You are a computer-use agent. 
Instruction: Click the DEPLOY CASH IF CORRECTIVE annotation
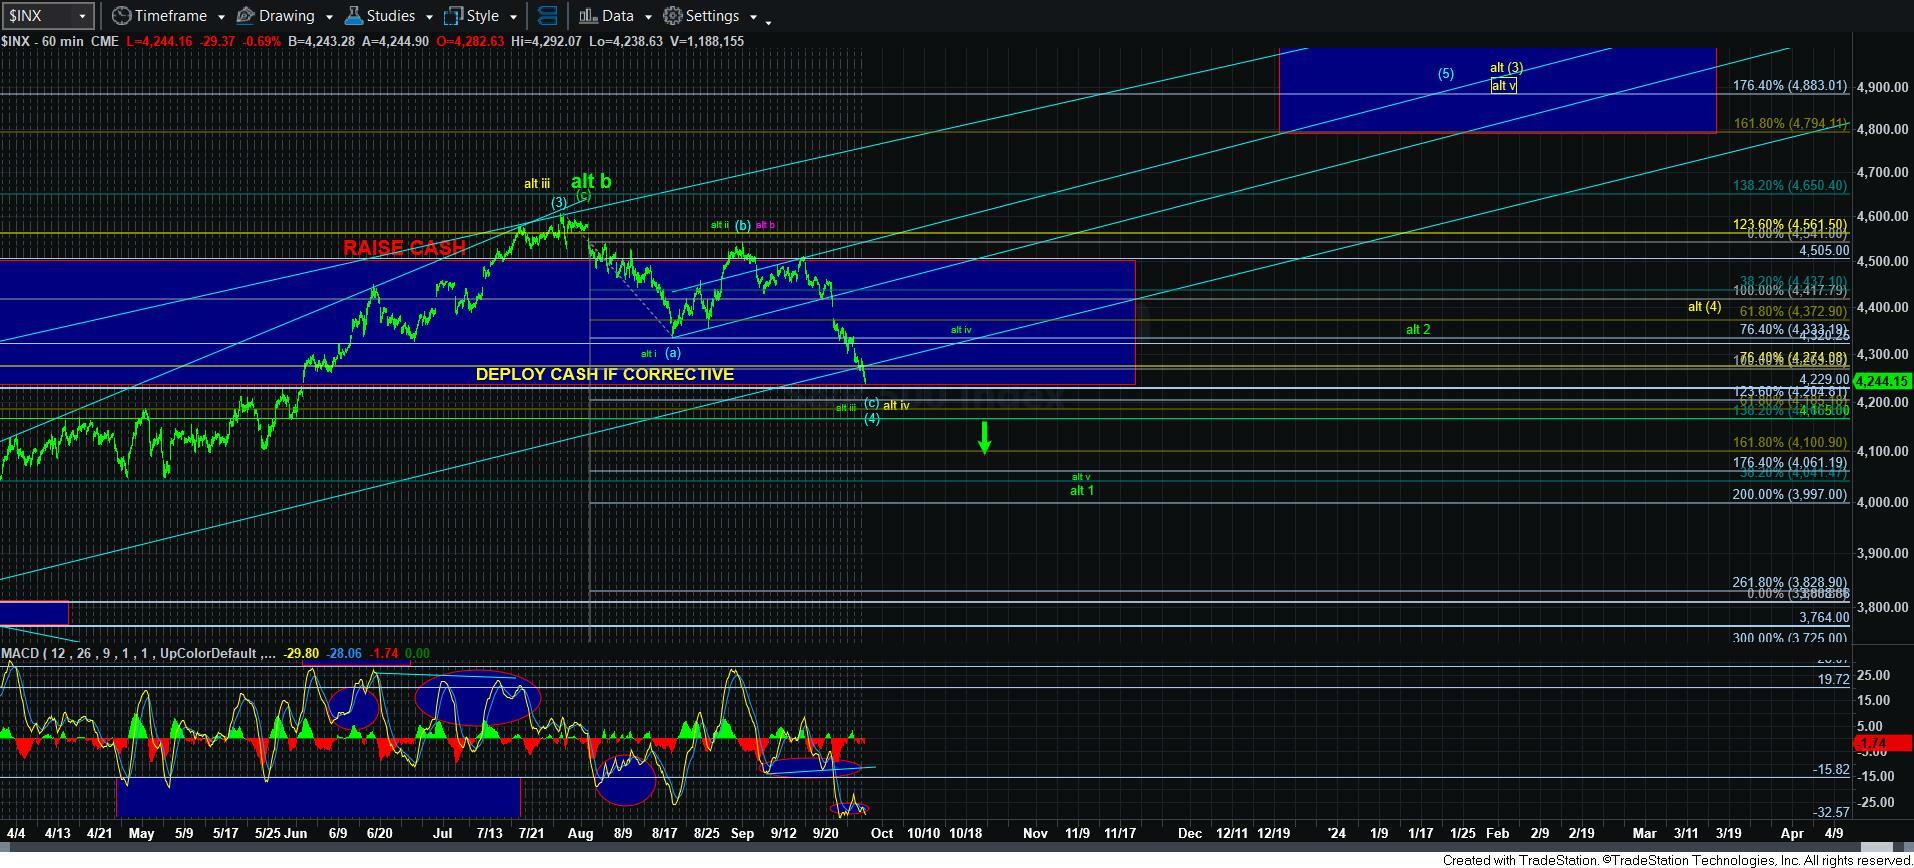[605, 374]
